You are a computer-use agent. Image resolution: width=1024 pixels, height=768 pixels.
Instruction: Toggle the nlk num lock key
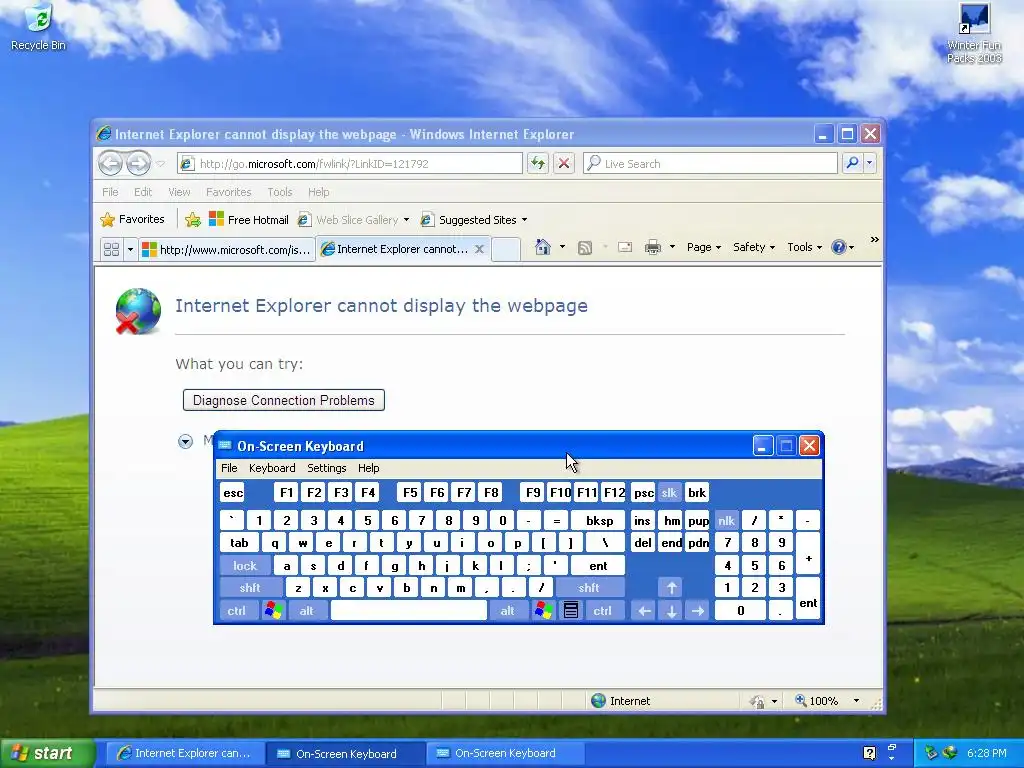click(x=726, y=520)
